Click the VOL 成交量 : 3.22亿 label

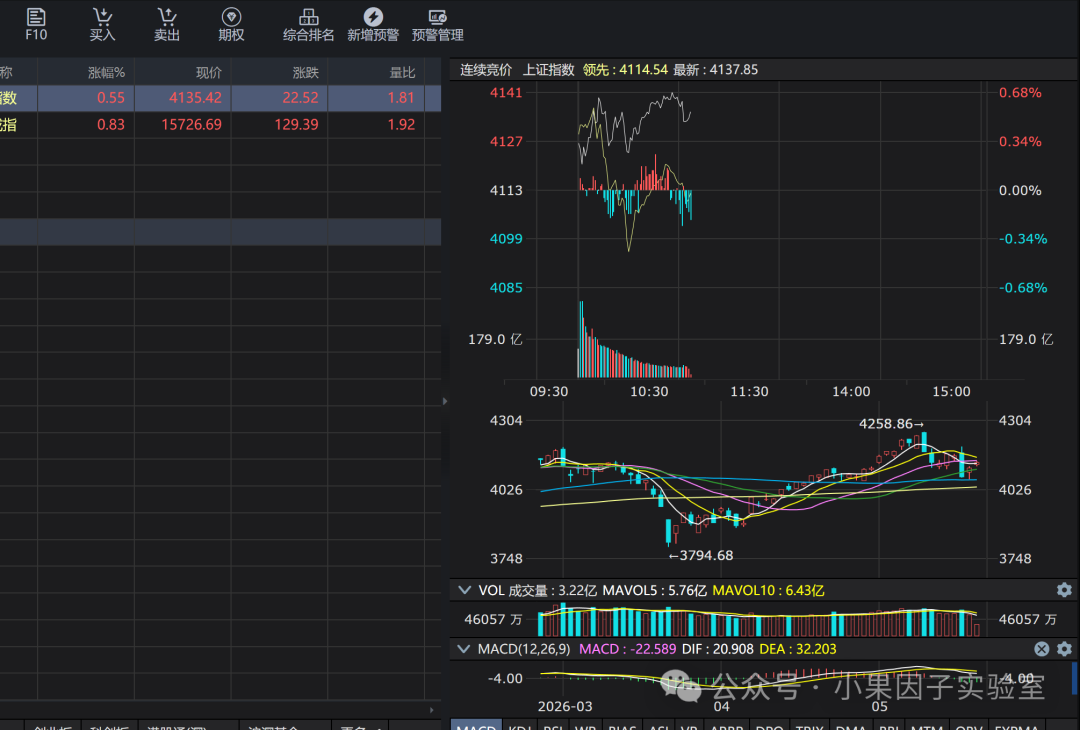point(537,590)
